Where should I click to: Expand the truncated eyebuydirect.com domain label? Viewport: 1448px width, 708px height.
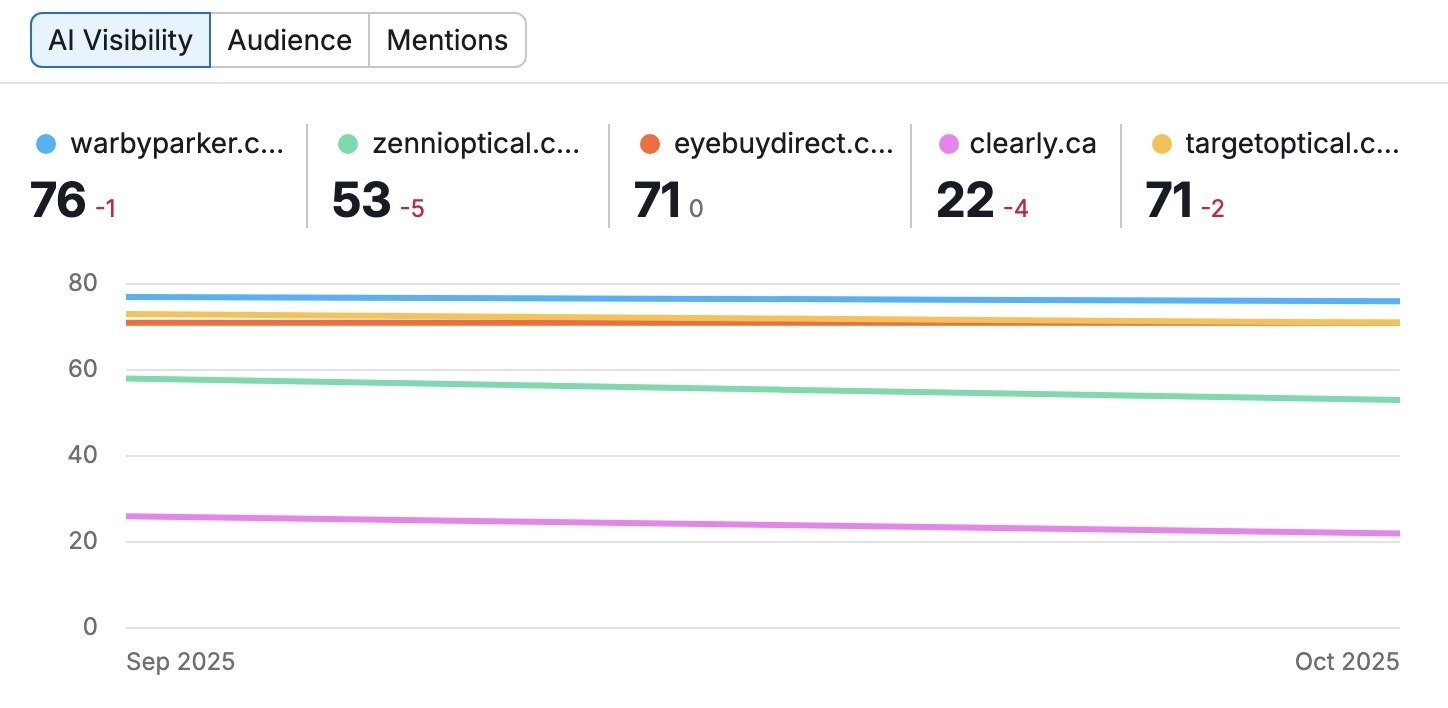click(785, 143)
